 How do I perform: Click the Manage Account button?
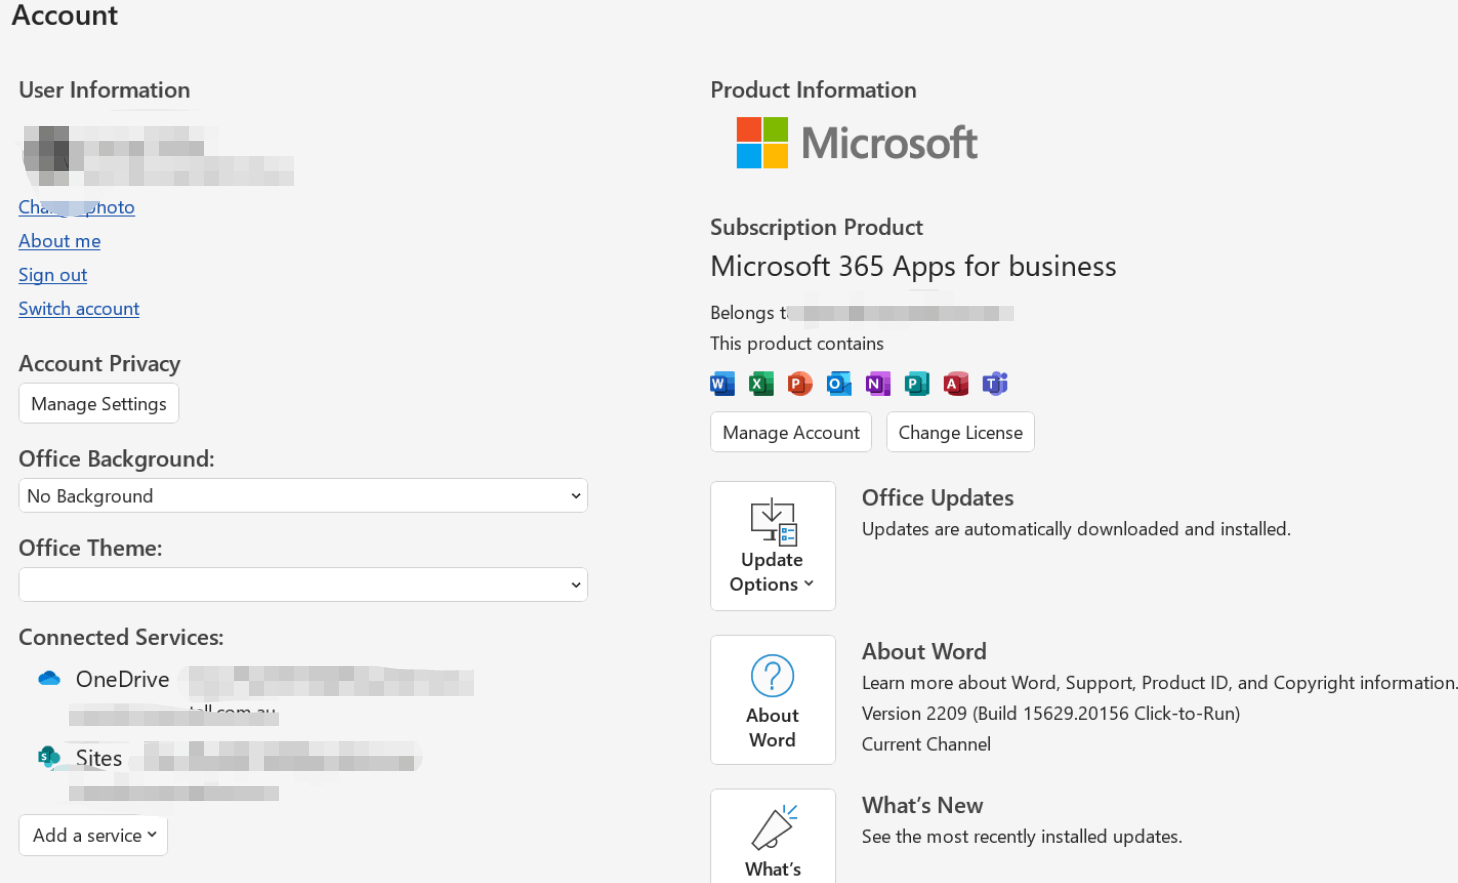pyautogui.click(x=791, y=433)
